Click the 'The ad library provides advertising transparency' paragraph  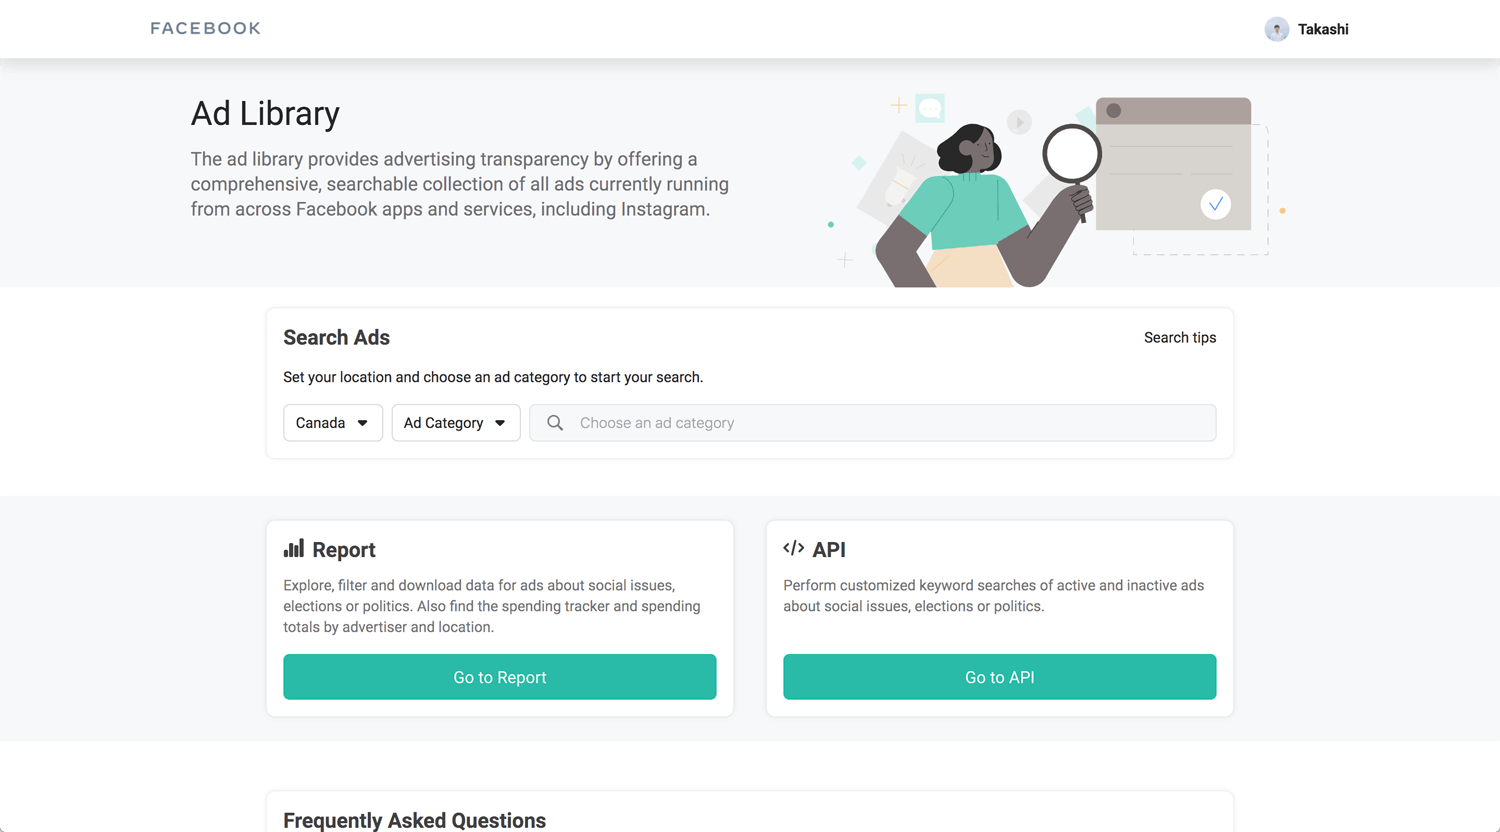pos(460,184)
